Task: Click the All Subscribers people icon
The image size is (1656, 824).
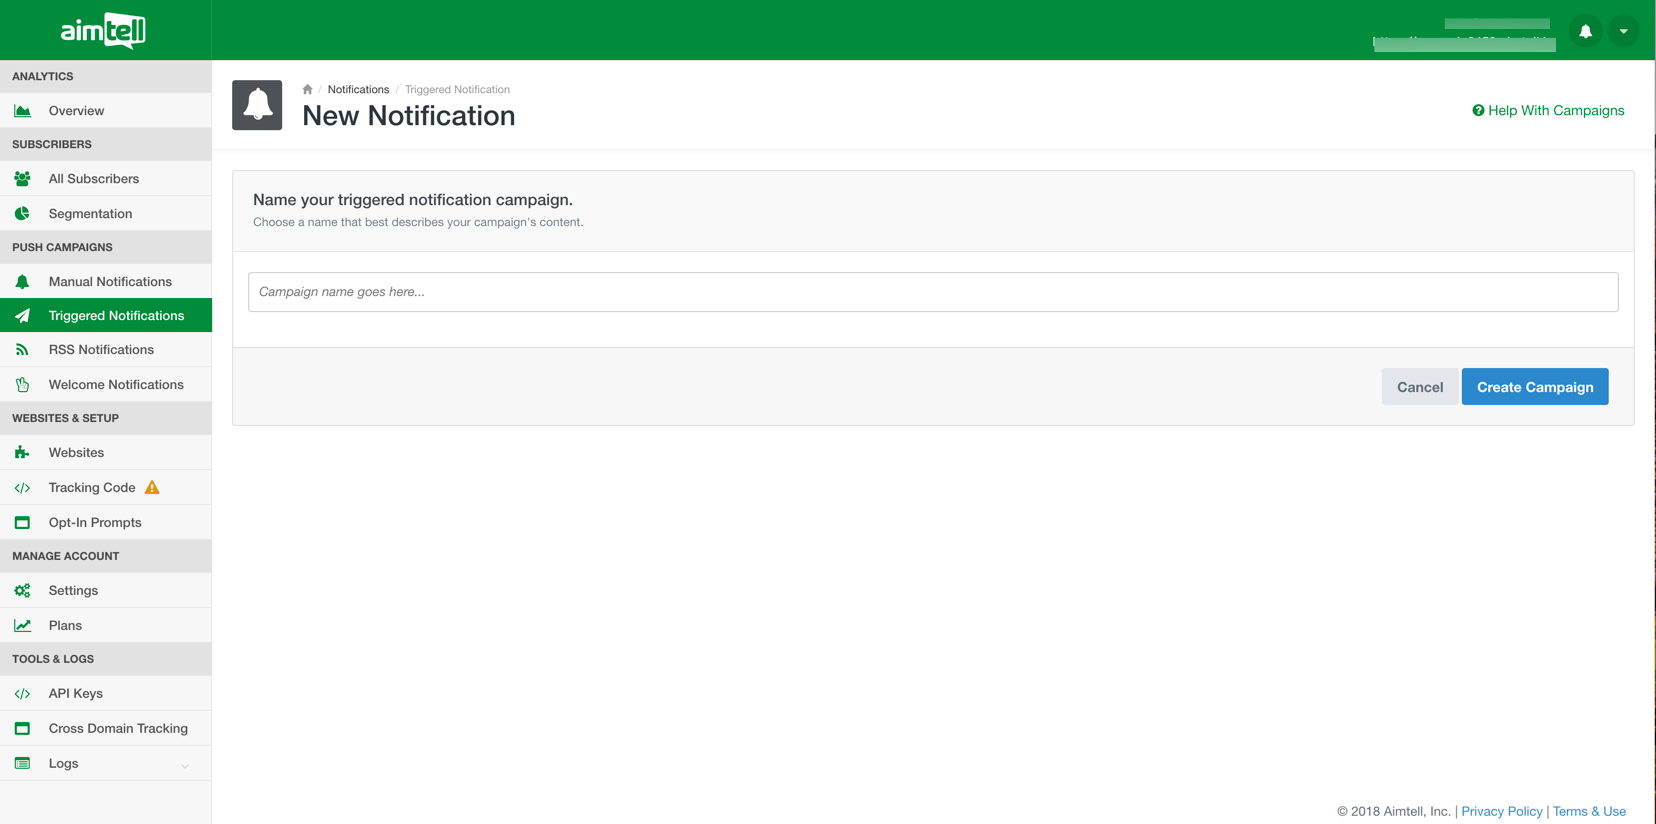Action: (22, 179)
